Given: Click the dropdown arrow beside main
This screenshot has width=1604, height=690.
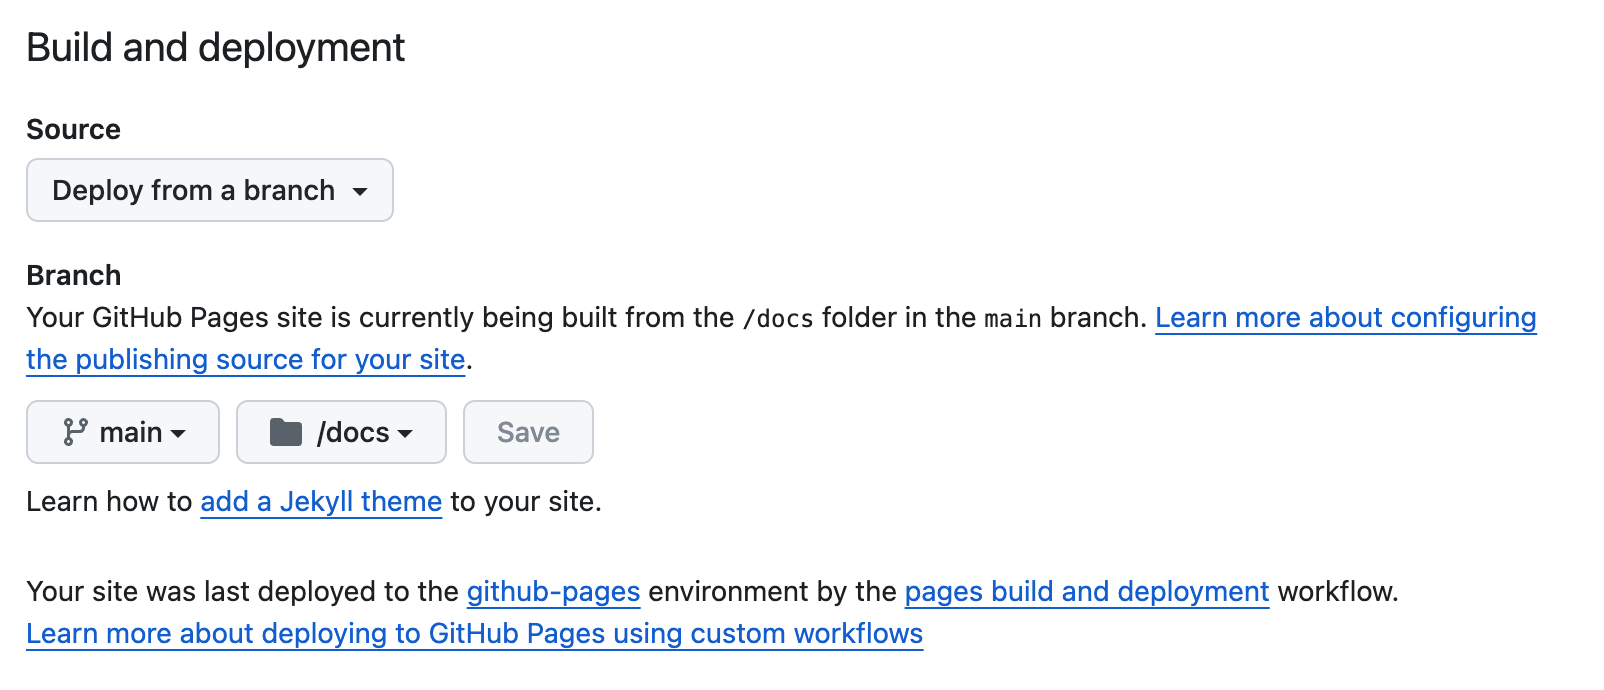Looking at the screenshot, I should 180,434.
